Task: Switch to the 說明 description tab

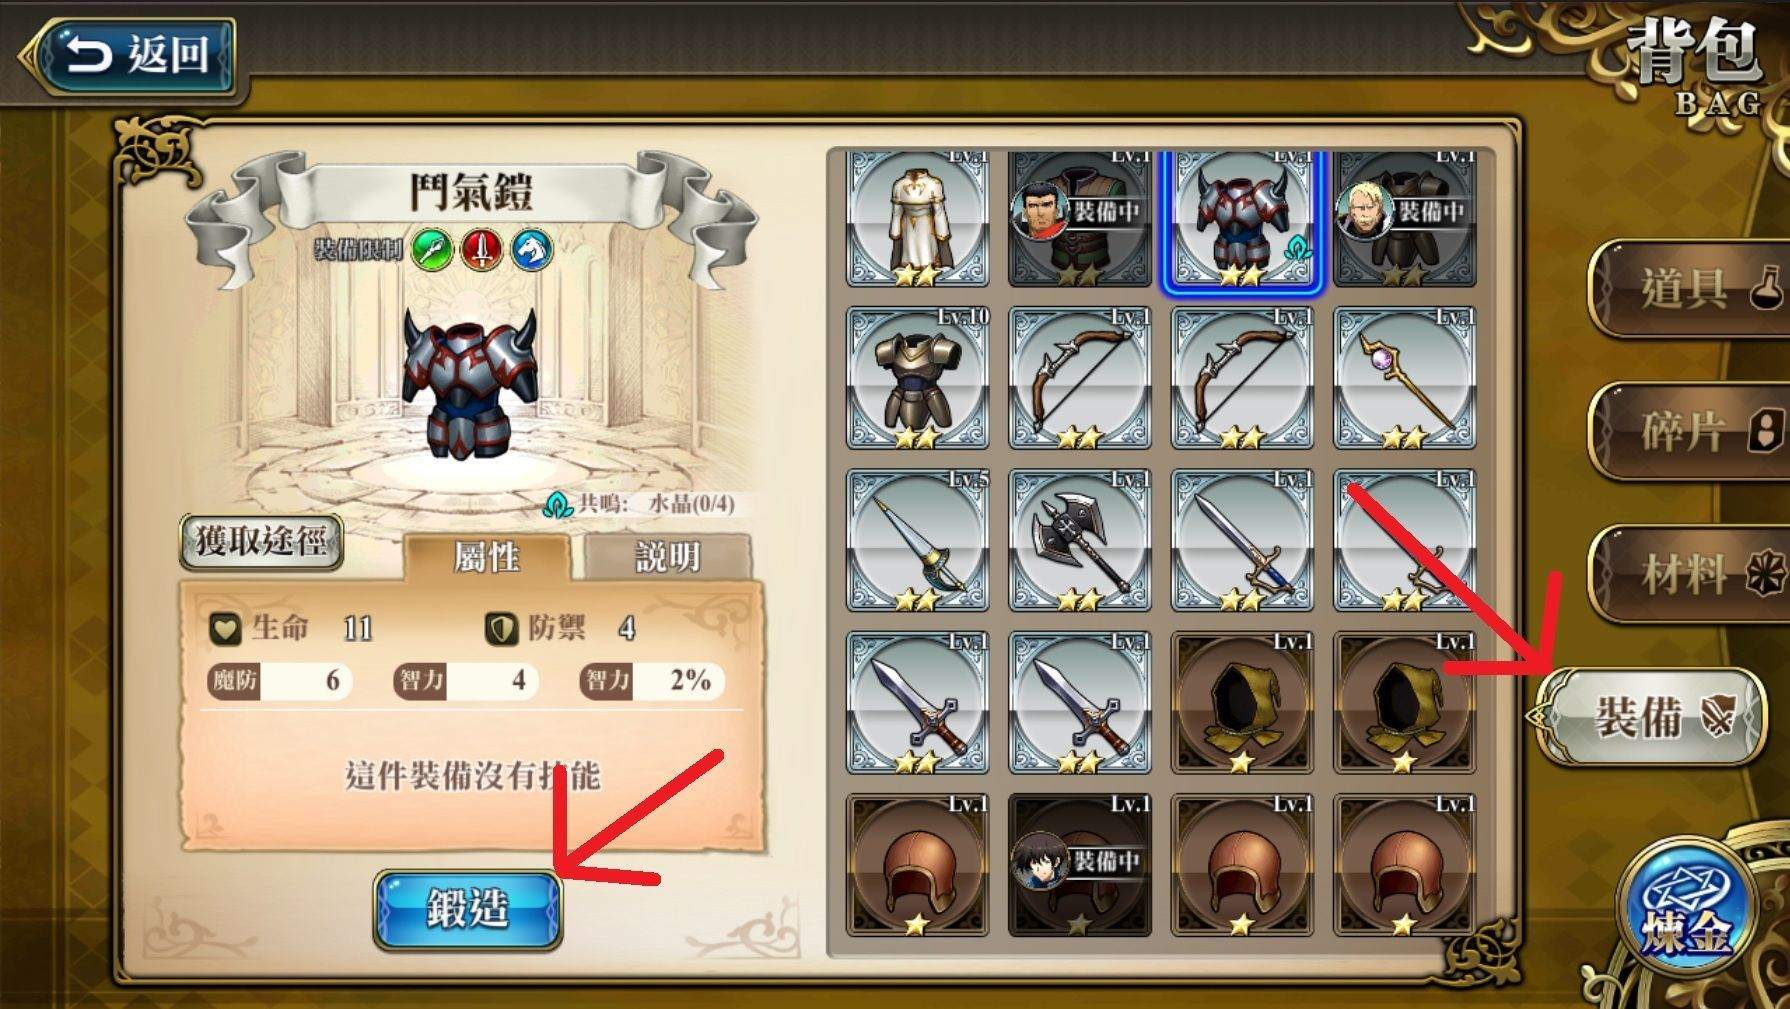Action: 667,556
